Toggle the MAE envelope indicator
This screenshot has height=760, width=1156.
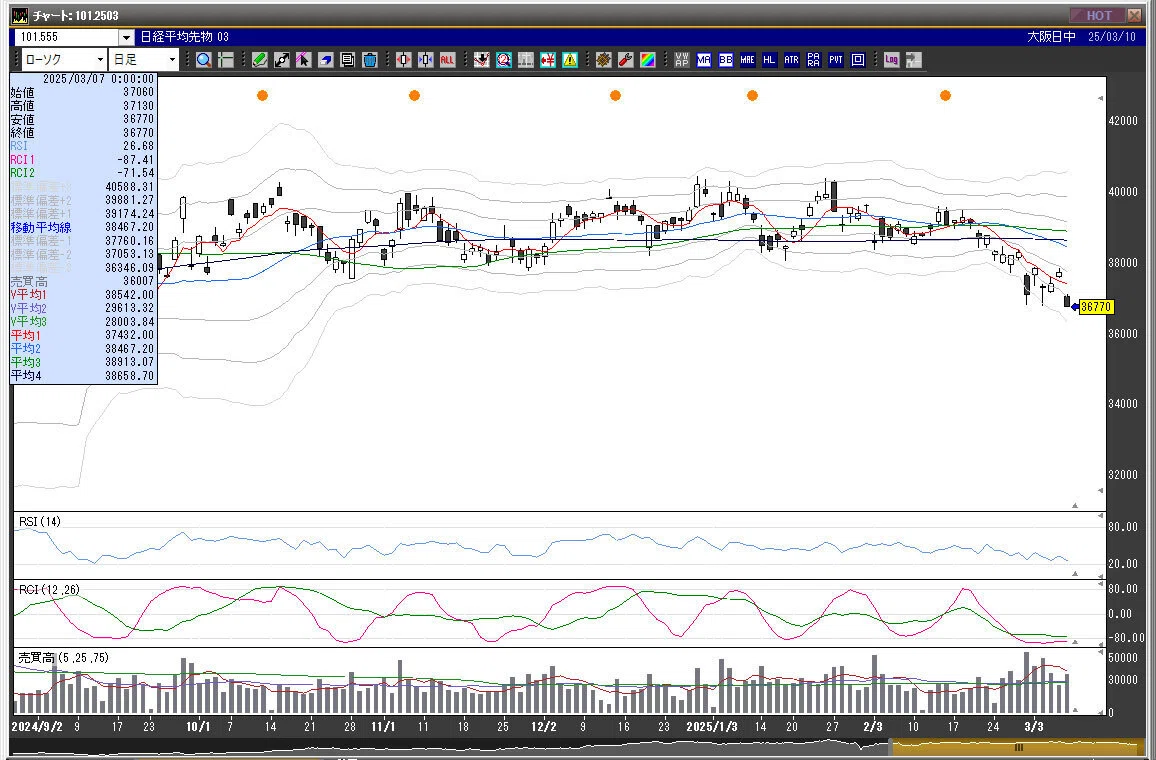[748, 60]
